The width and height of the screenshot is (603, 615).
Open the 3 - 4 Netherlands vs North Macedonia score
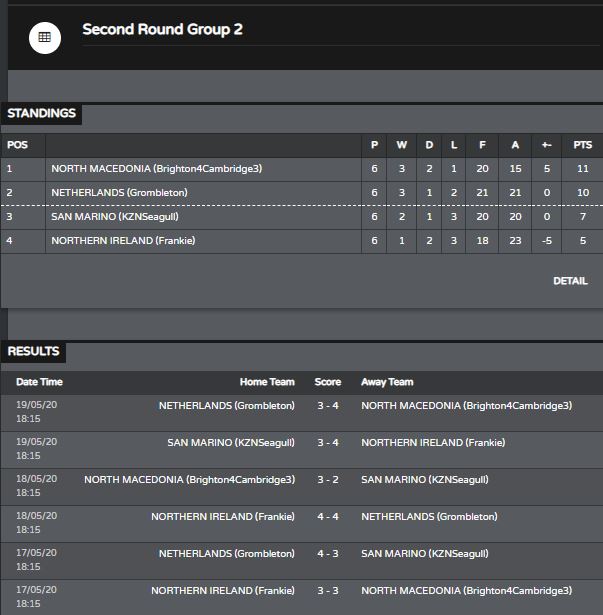(x=328, y=406)
